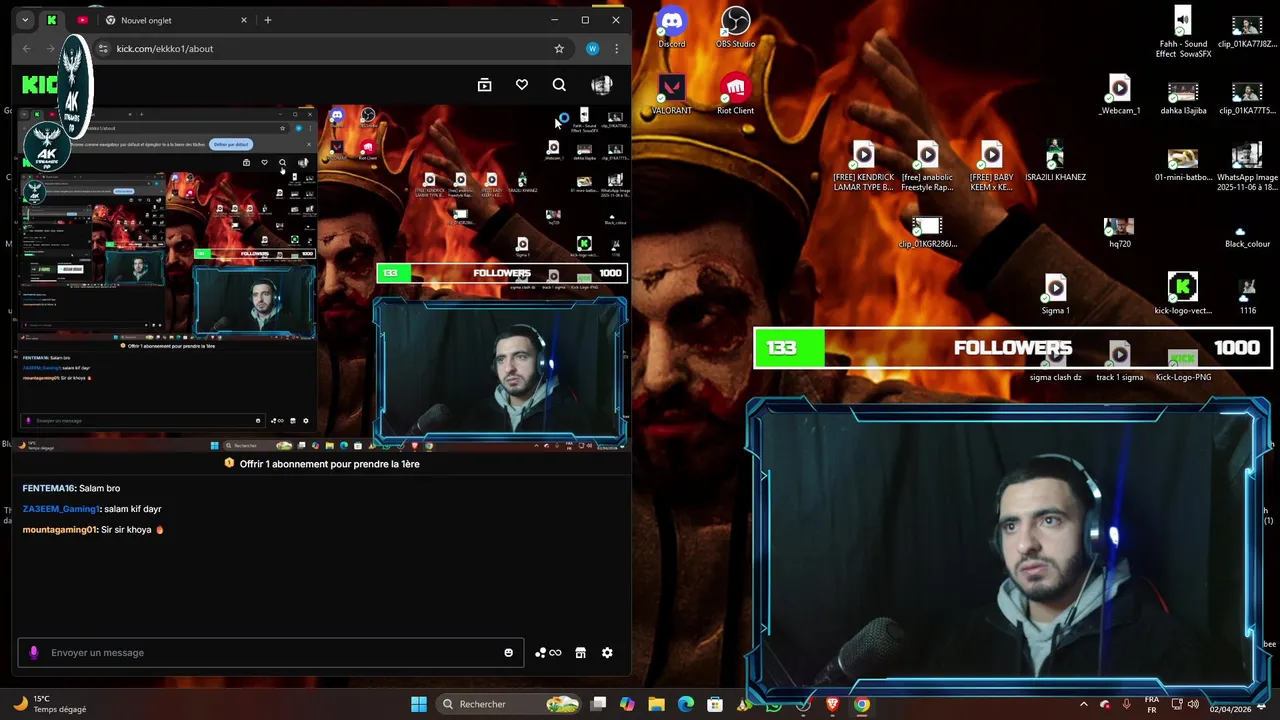
Task: Open Task View on taskbar
Action: coord(598,704)
